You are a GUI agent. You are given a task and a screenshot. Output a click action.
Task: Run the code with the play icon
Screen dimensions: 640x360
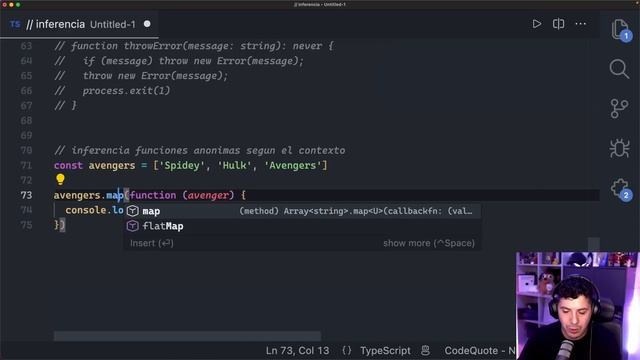tap(537, 24)
